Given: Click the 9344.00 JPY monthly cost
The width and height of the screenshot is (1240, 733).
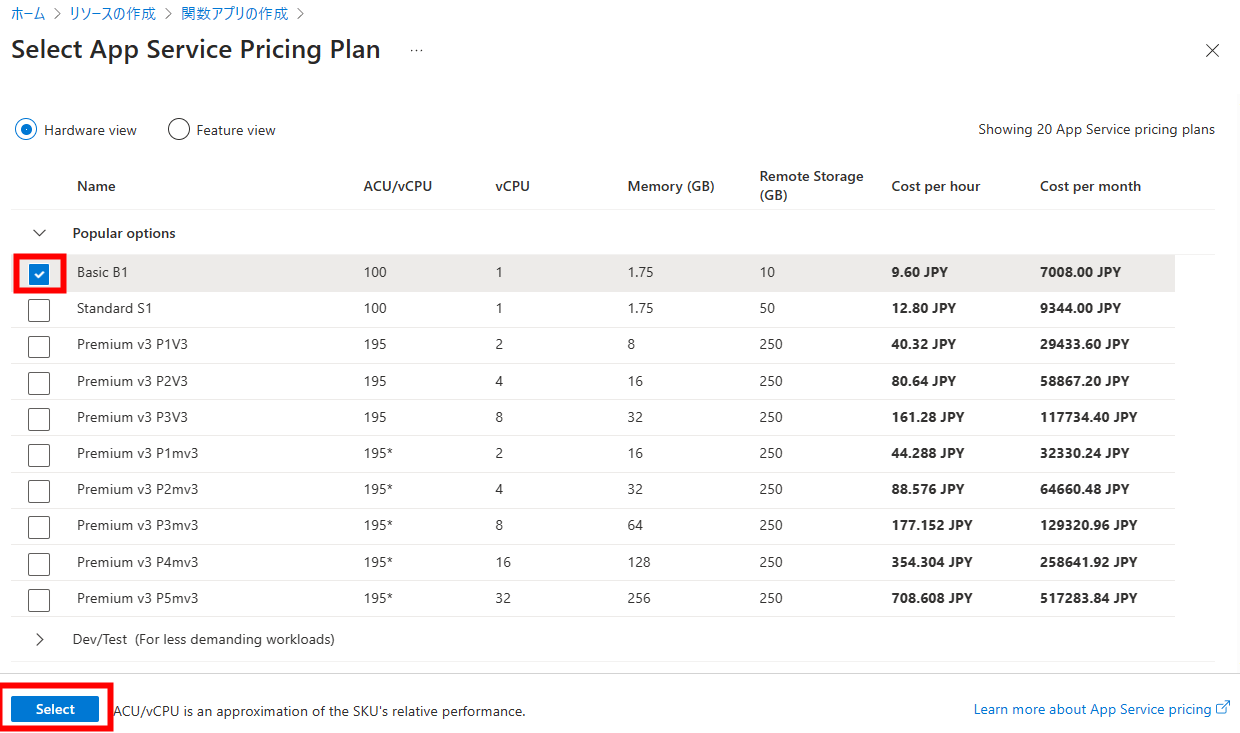Looking at the screenshot, I should (1080, 308).
